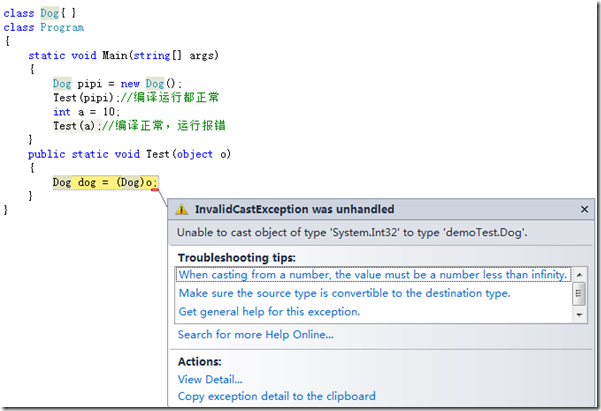The width and height of the screenshot is (601, 411).
Task: Close the InvalidCastException dialog
Action: tap(584, 209)
